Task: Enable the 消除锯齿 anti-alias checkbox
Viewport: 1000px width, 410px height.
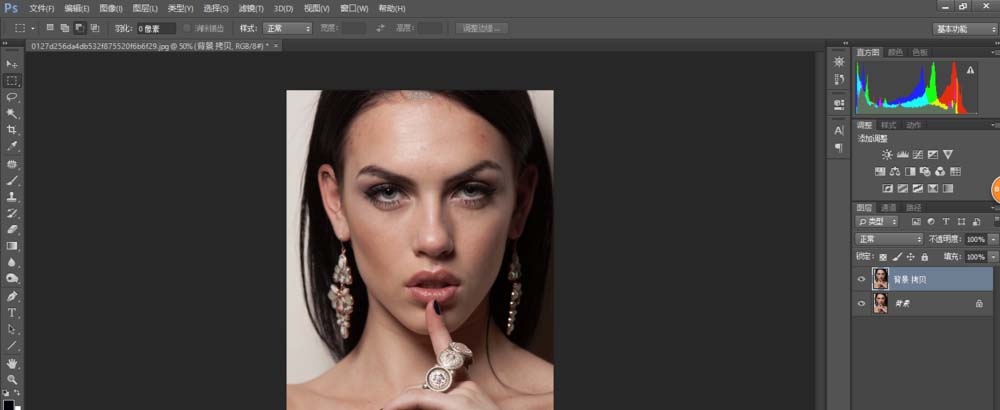Action: (187, 28)
